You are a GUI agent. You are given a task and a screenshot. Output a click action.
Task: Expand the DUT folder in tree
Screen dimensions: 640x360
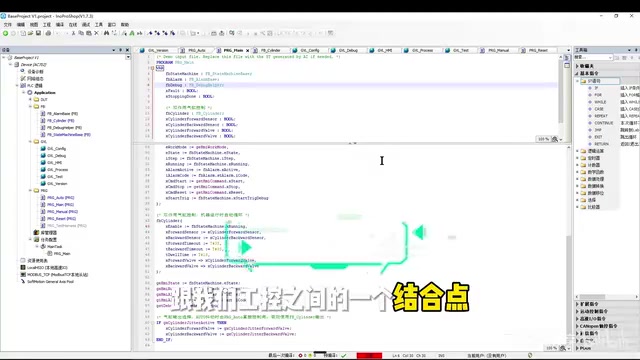coord(30,100)
